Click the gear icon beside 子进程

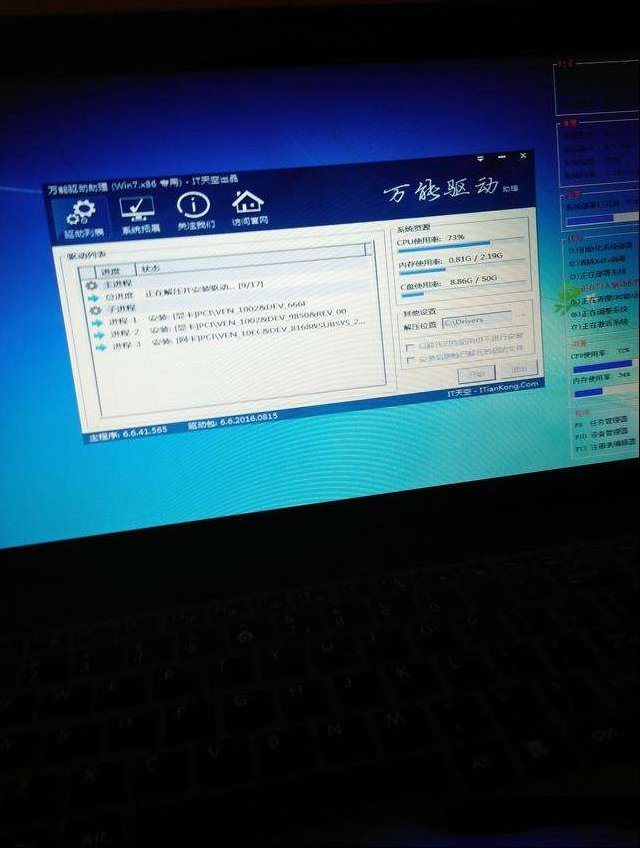pos(95,310)
